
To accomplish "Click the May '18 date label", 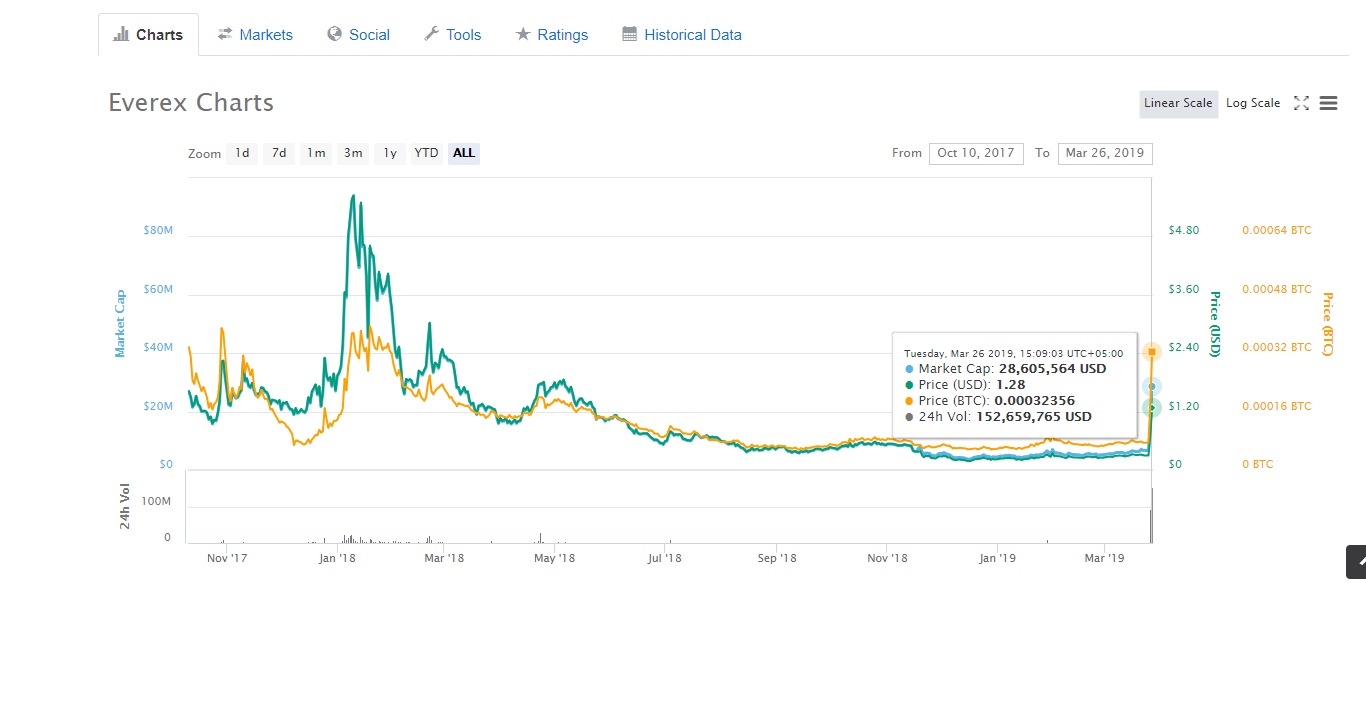I will 554,558.
